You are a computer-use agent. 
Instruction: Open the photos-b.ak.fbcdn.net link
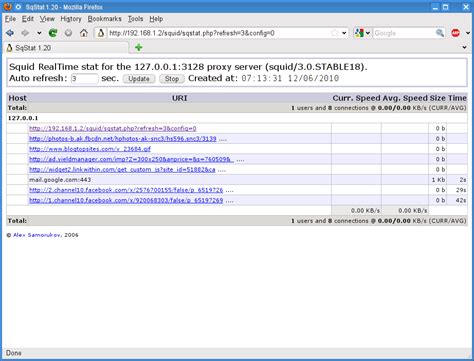pyautogui.click(x=123, y=139)
